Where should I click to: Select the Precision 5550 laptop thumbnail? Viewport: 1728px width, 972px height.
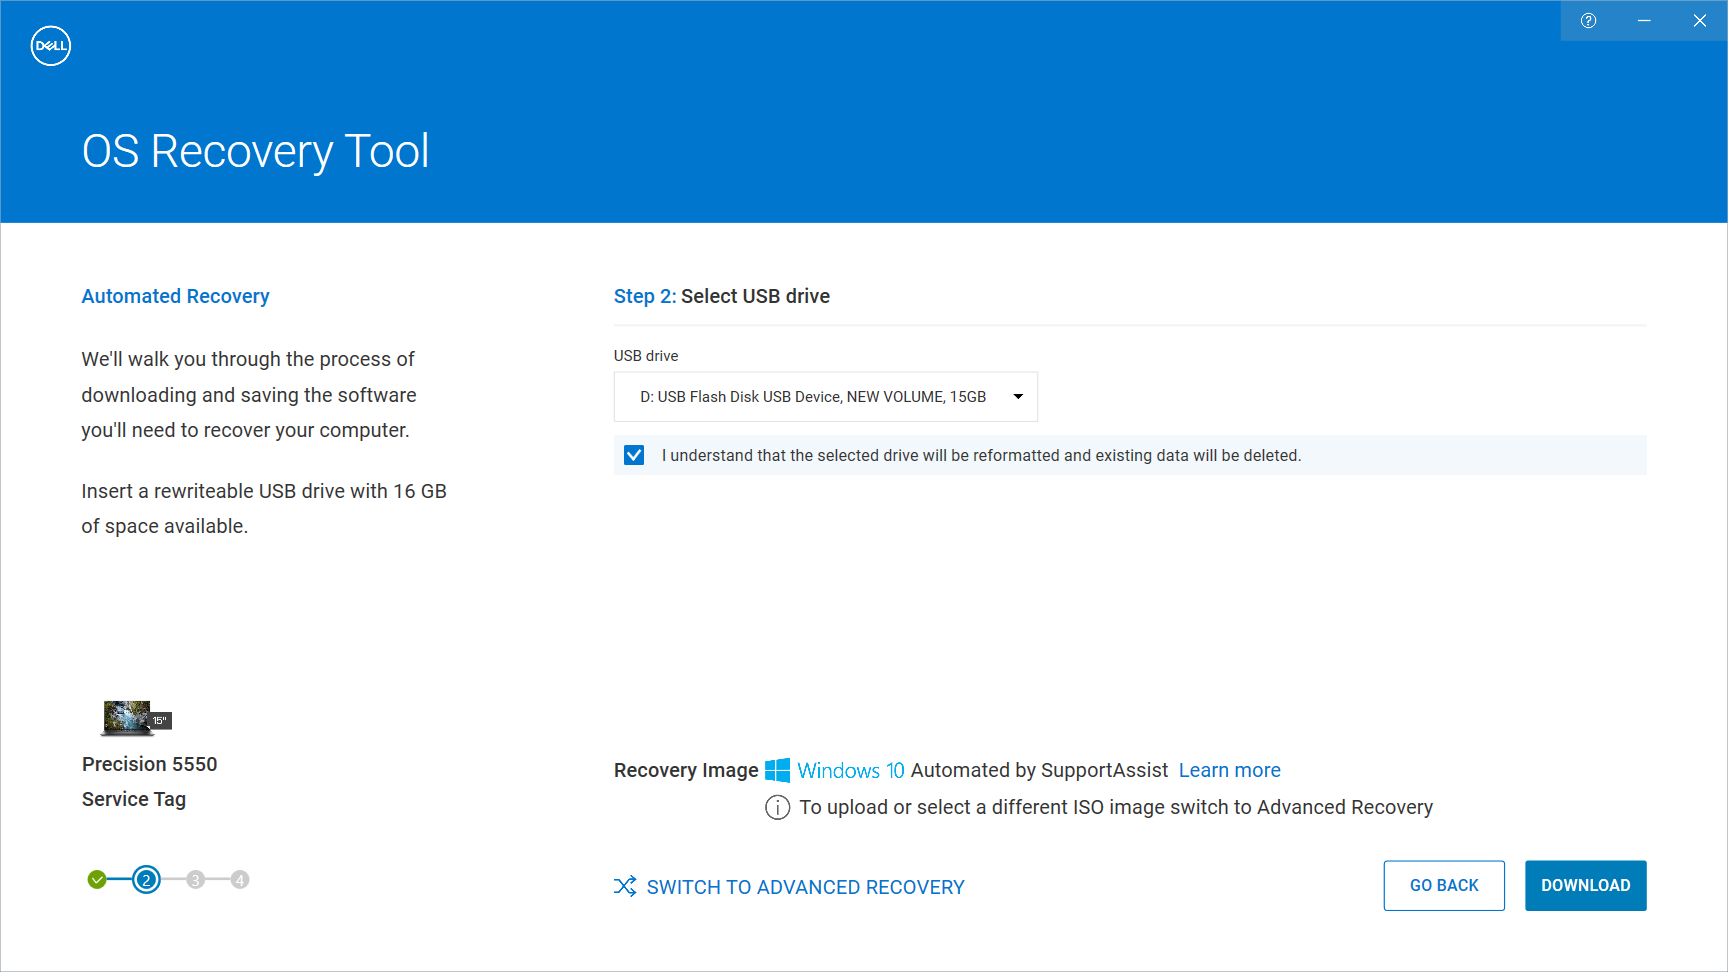[125, 717]
